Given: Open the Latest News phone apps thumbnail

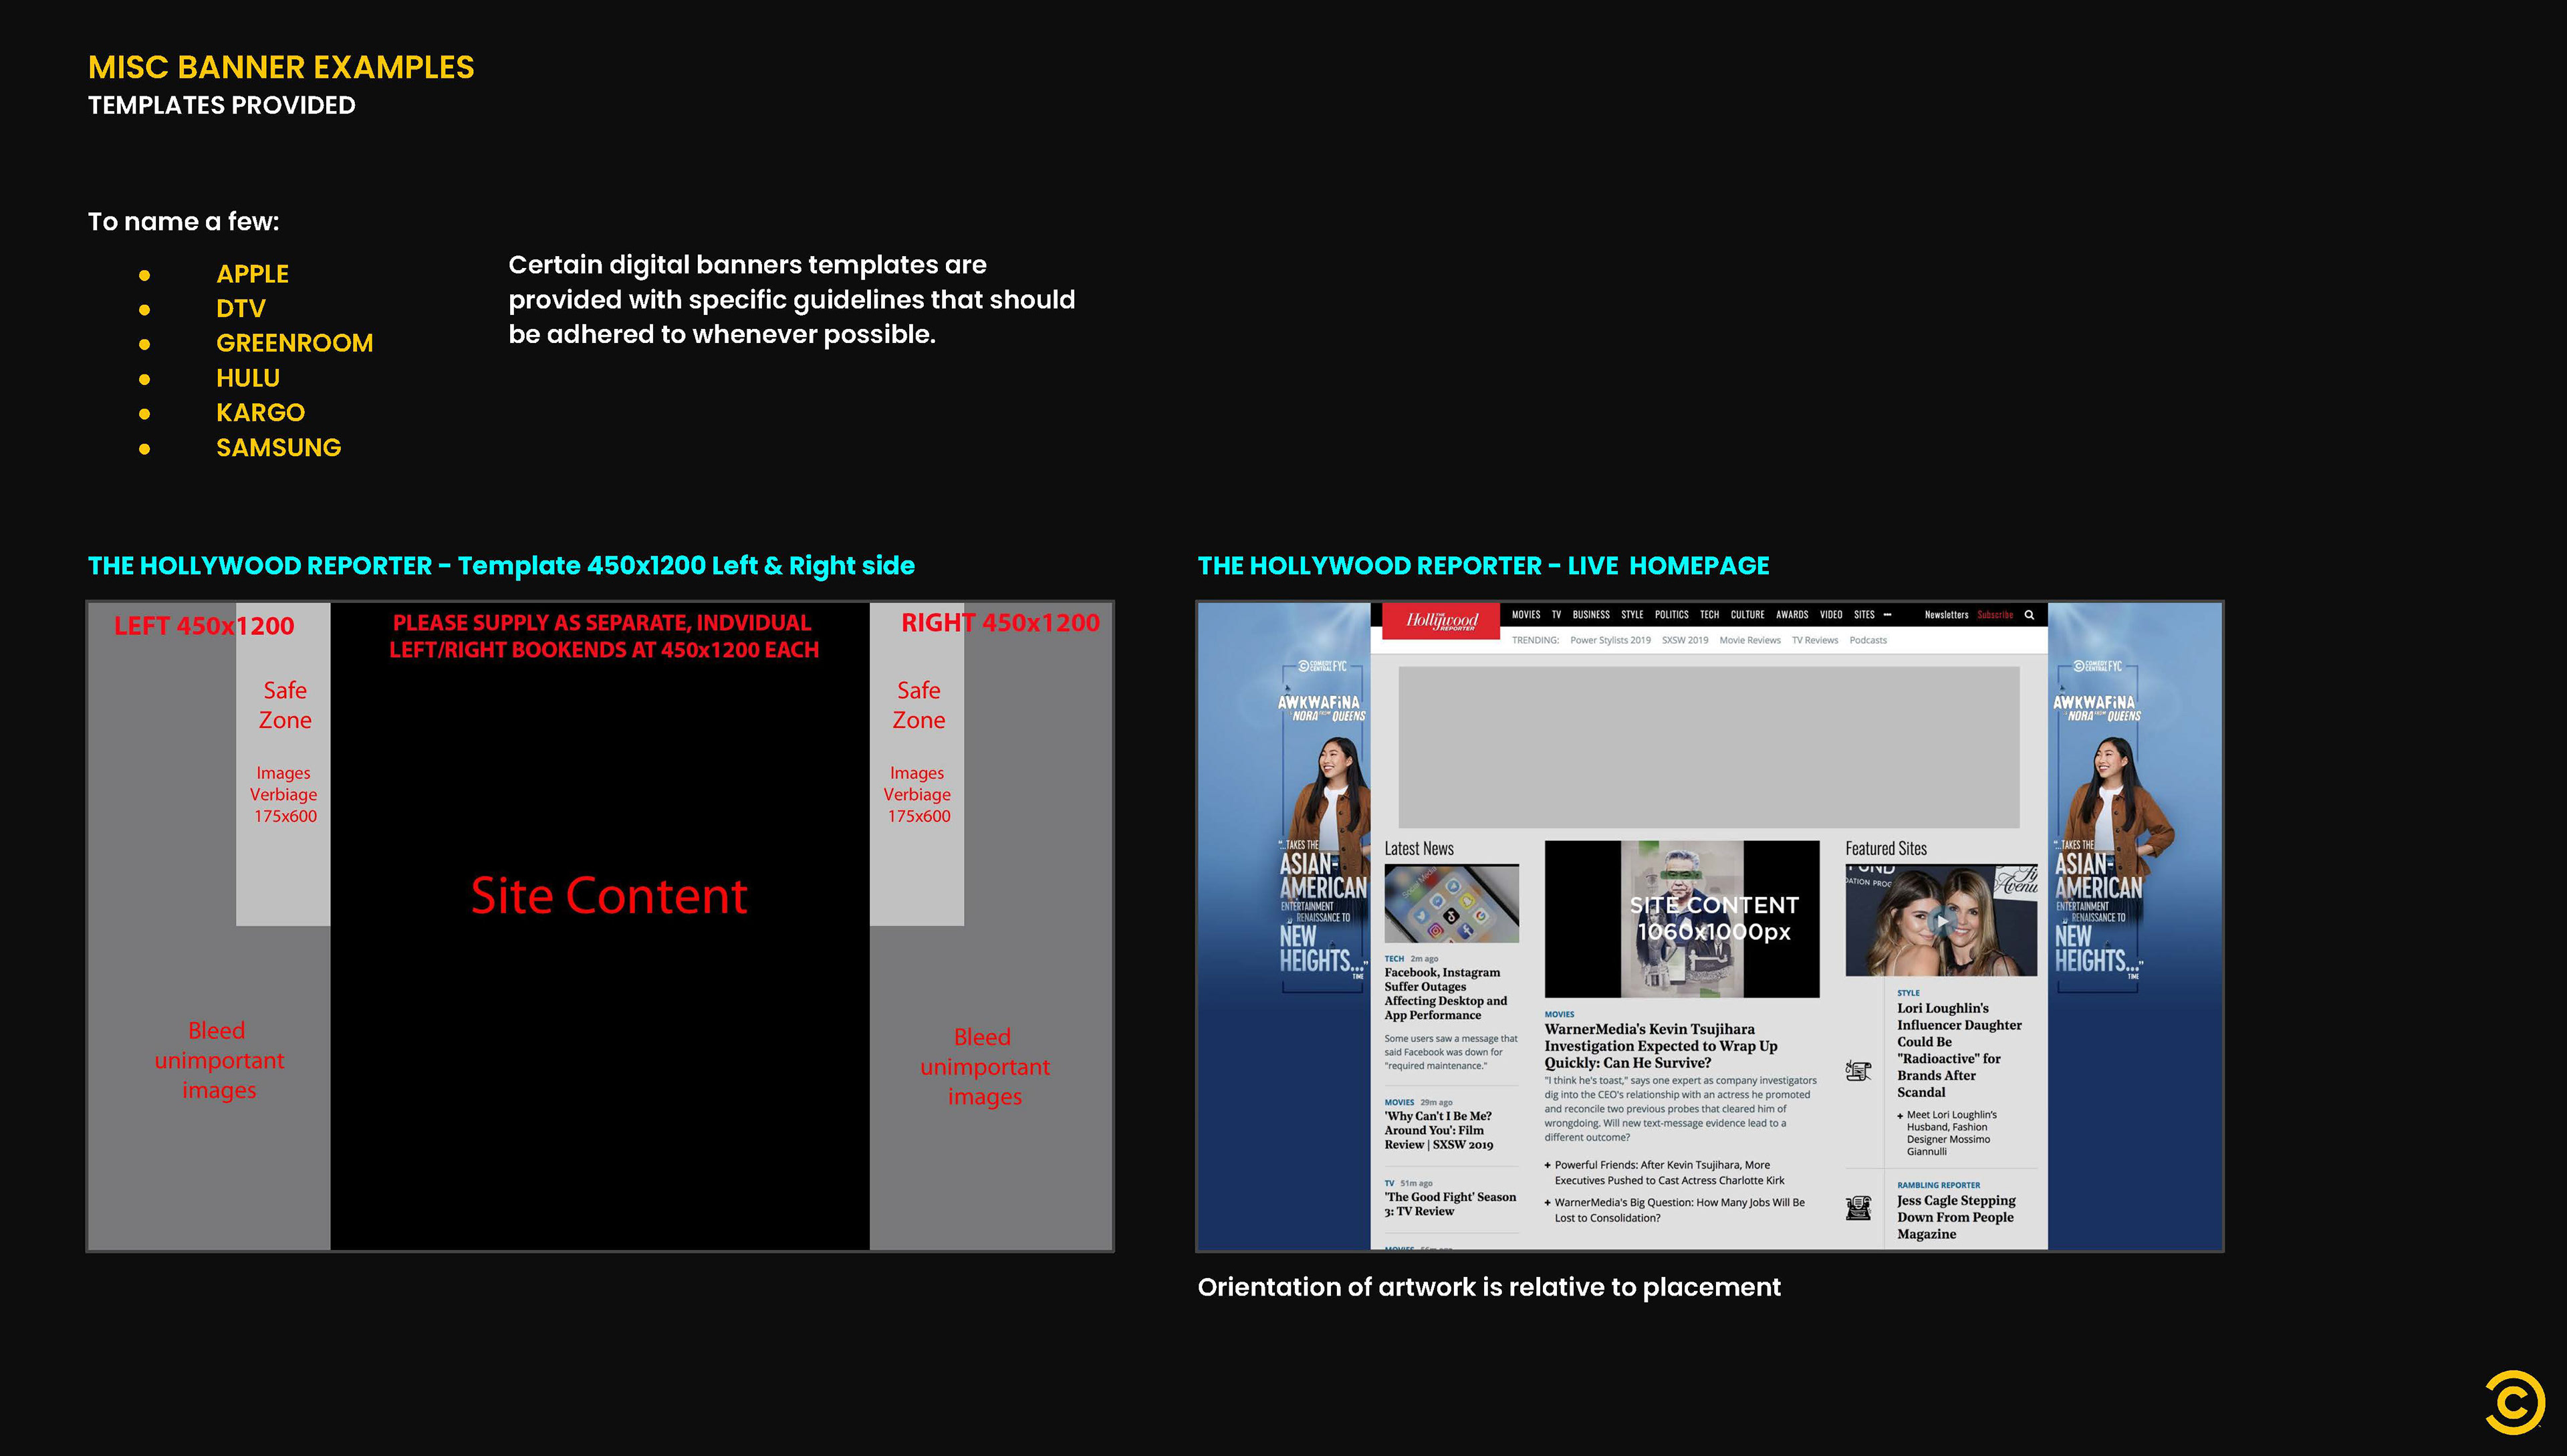Looking at the screenshot, I should (x=1451, y=904).
